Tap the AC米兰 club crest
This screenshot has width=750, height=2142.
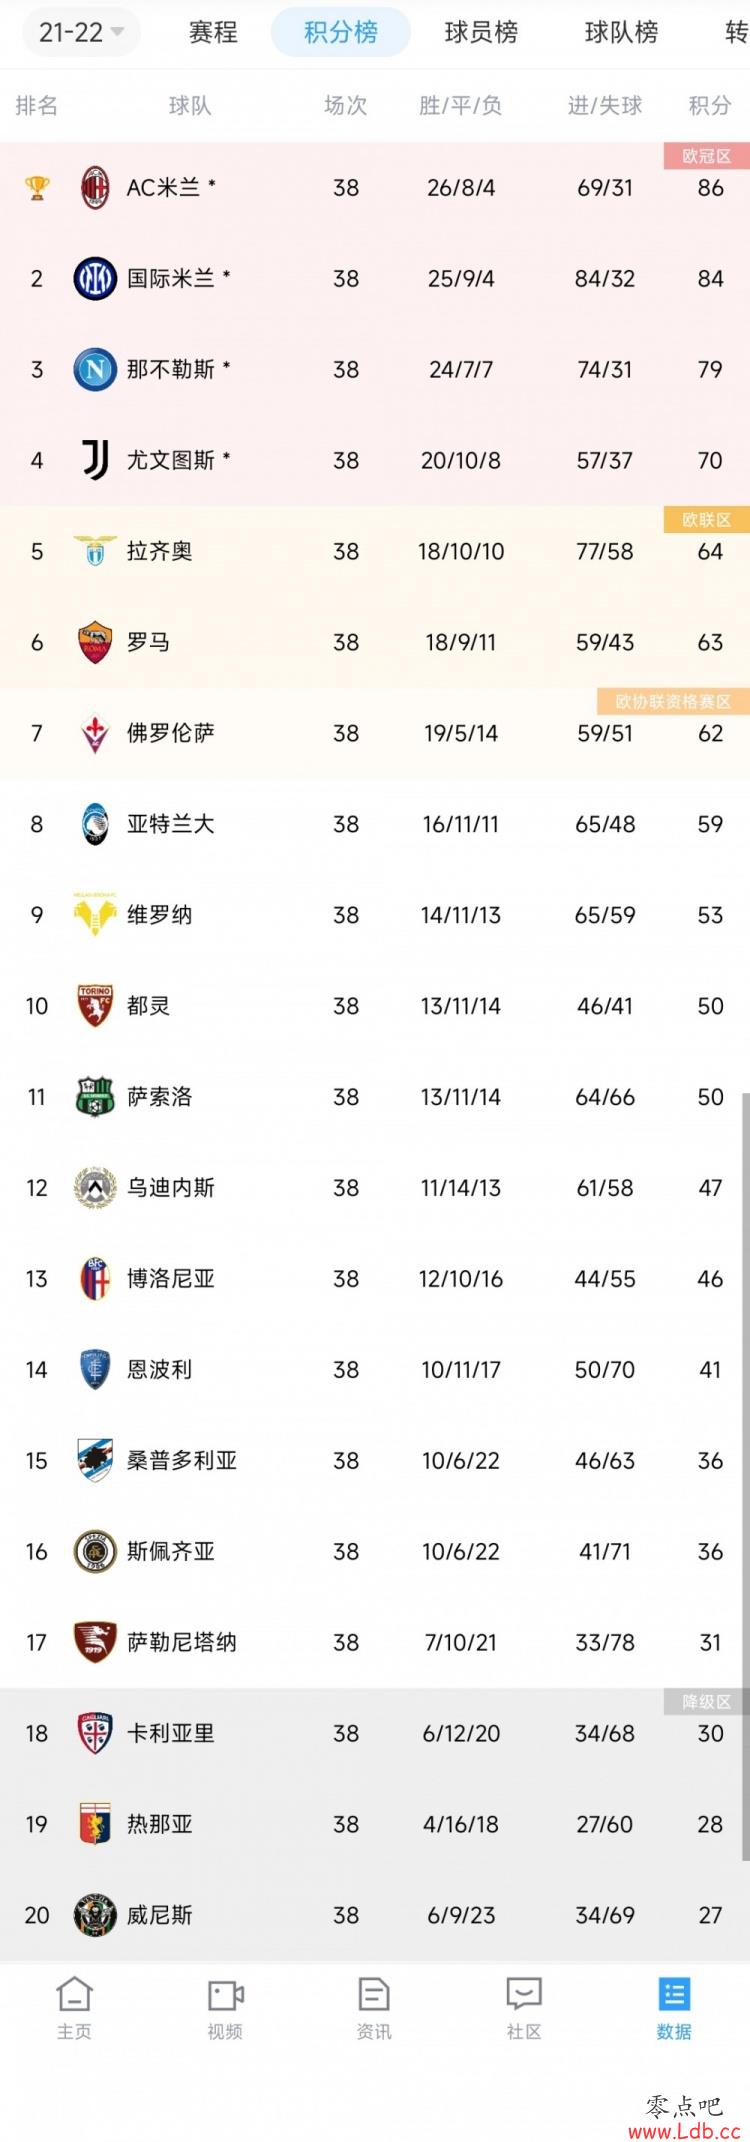point(95,187)
